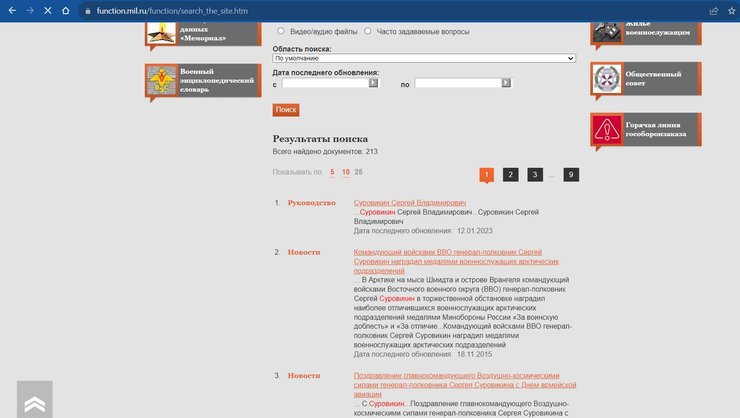The image size is (740, 418).
Task: Open the Военный энциклопедический словарь banner text
Action: click(217, 81)
